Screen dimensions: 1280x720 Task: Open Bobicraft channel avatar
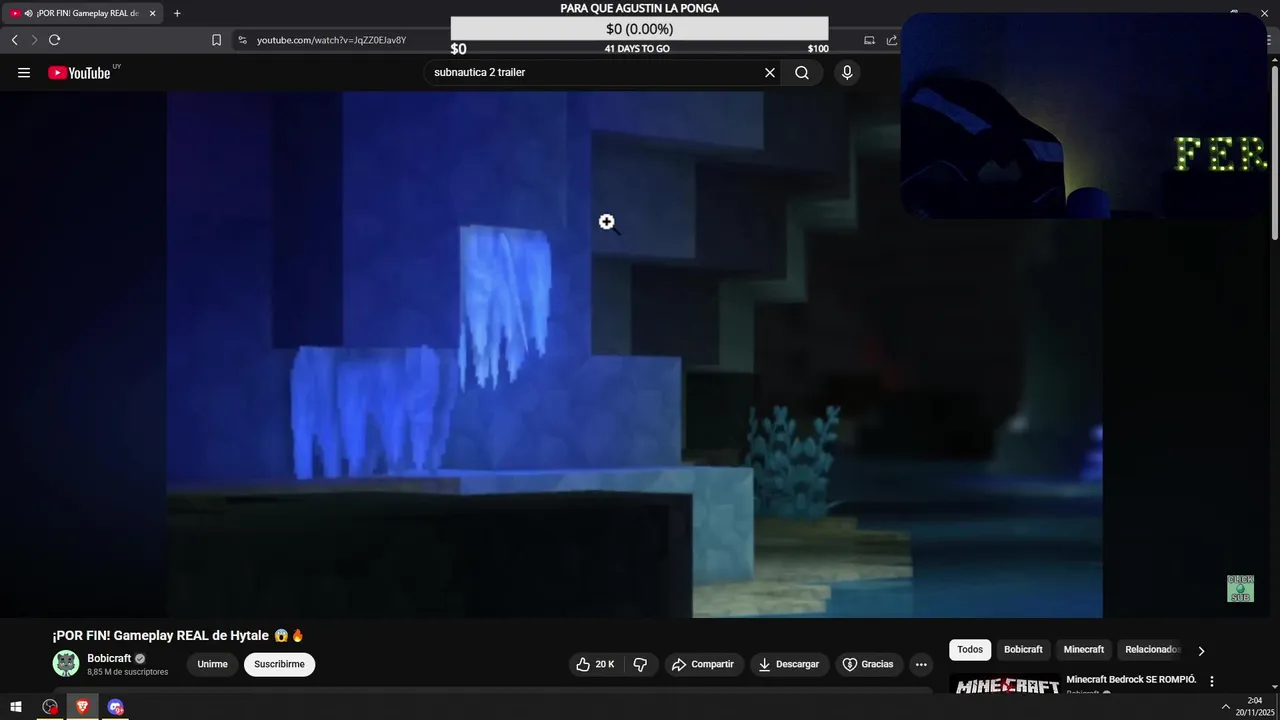pyautogui.click(x=66, y=663)
